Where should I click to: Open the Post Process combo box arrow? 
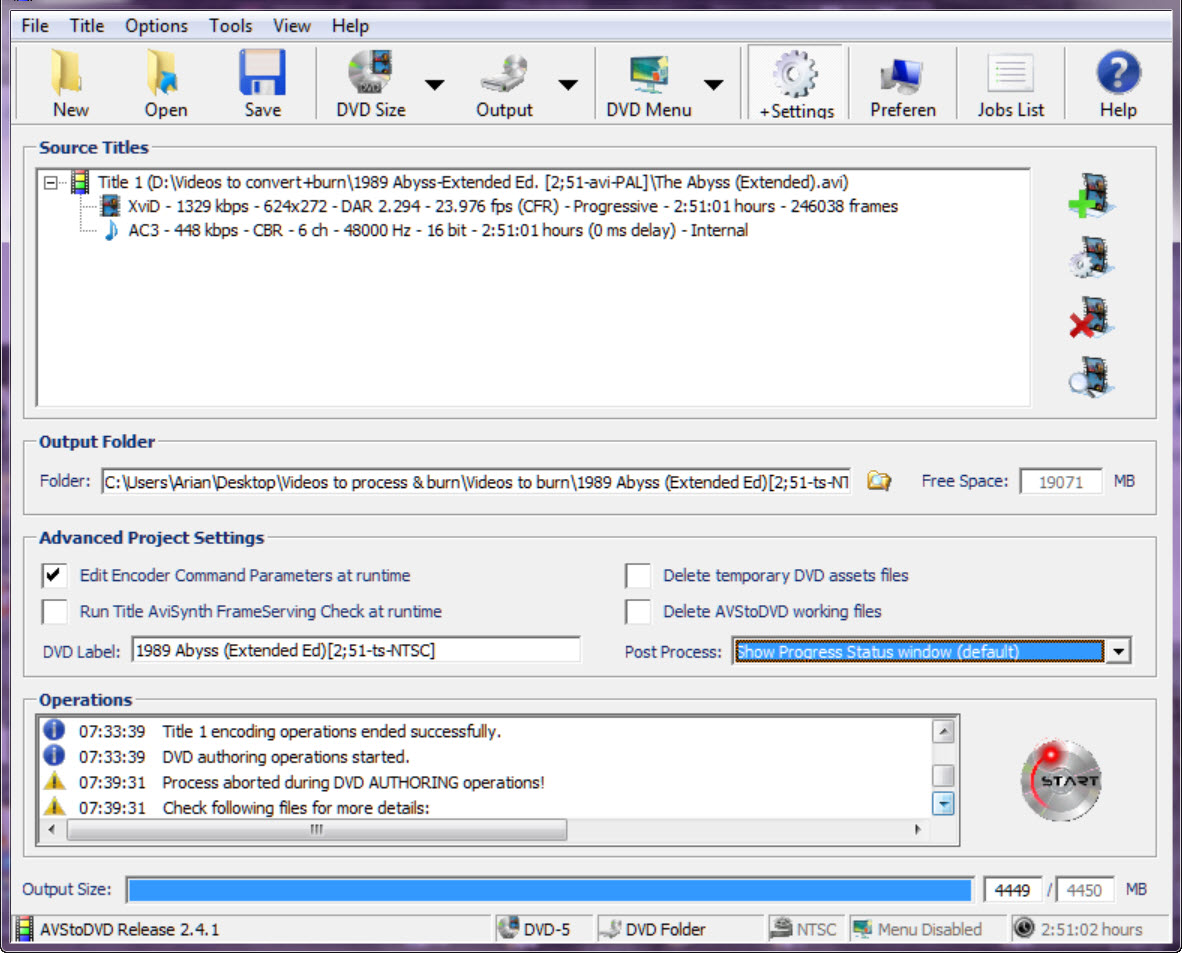[x=1119, y=651]
